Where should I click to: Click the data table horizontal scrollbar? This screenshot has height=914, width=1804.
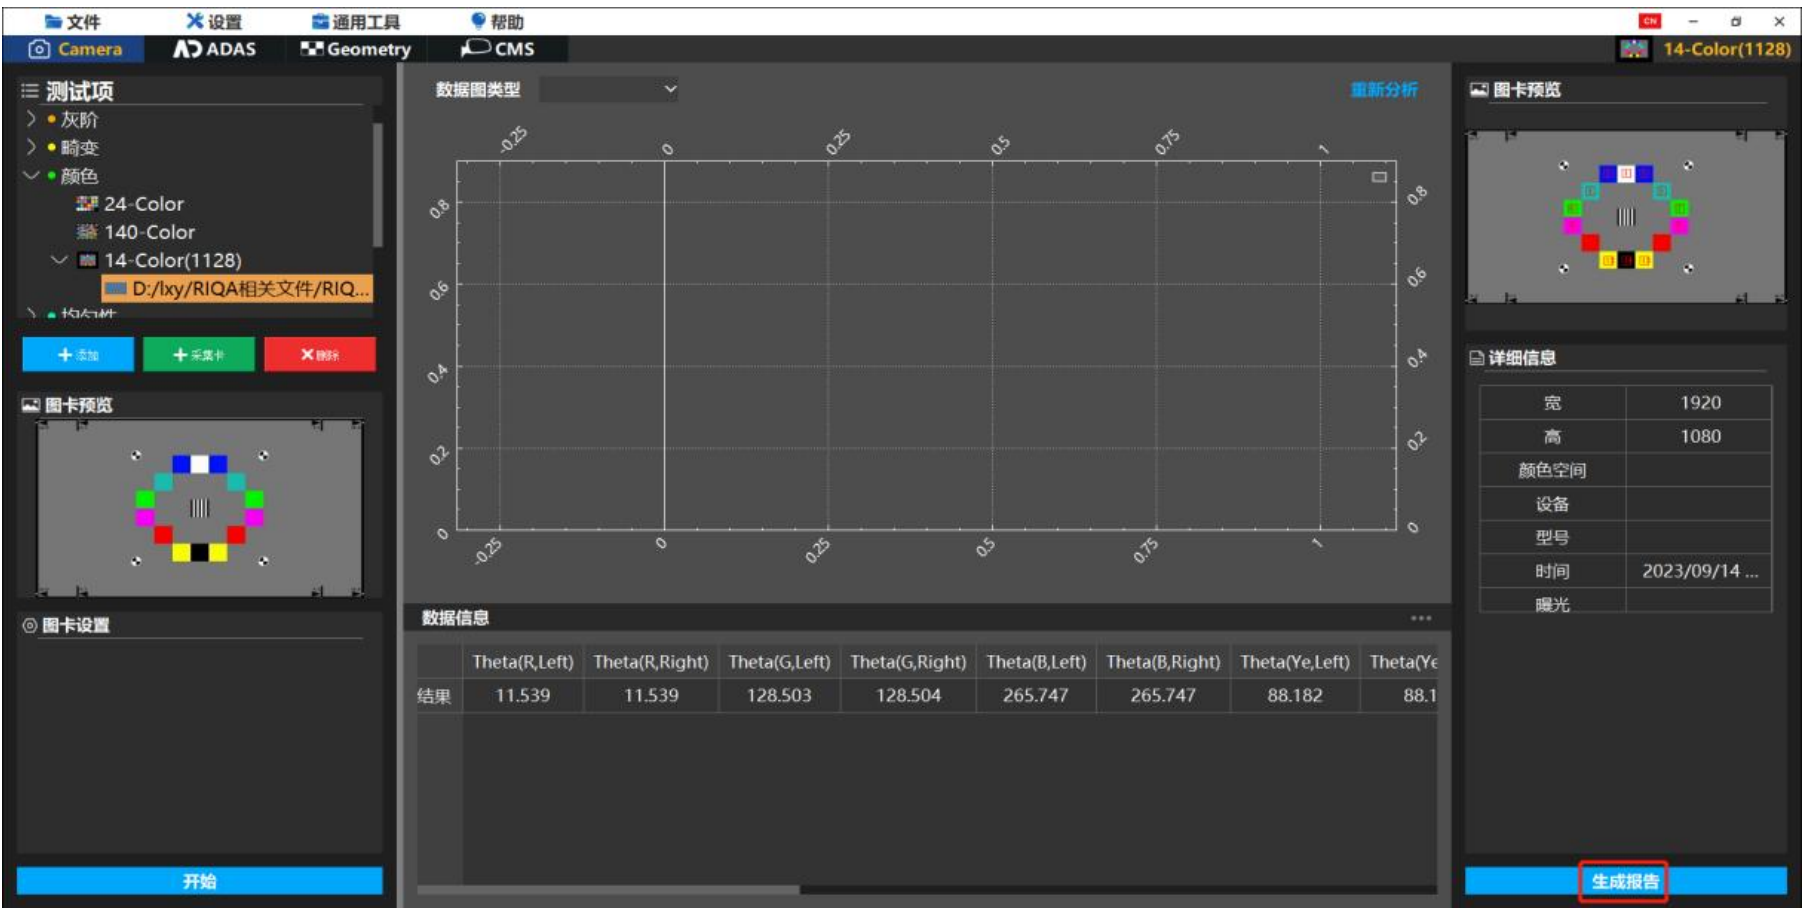coord(608,889)
